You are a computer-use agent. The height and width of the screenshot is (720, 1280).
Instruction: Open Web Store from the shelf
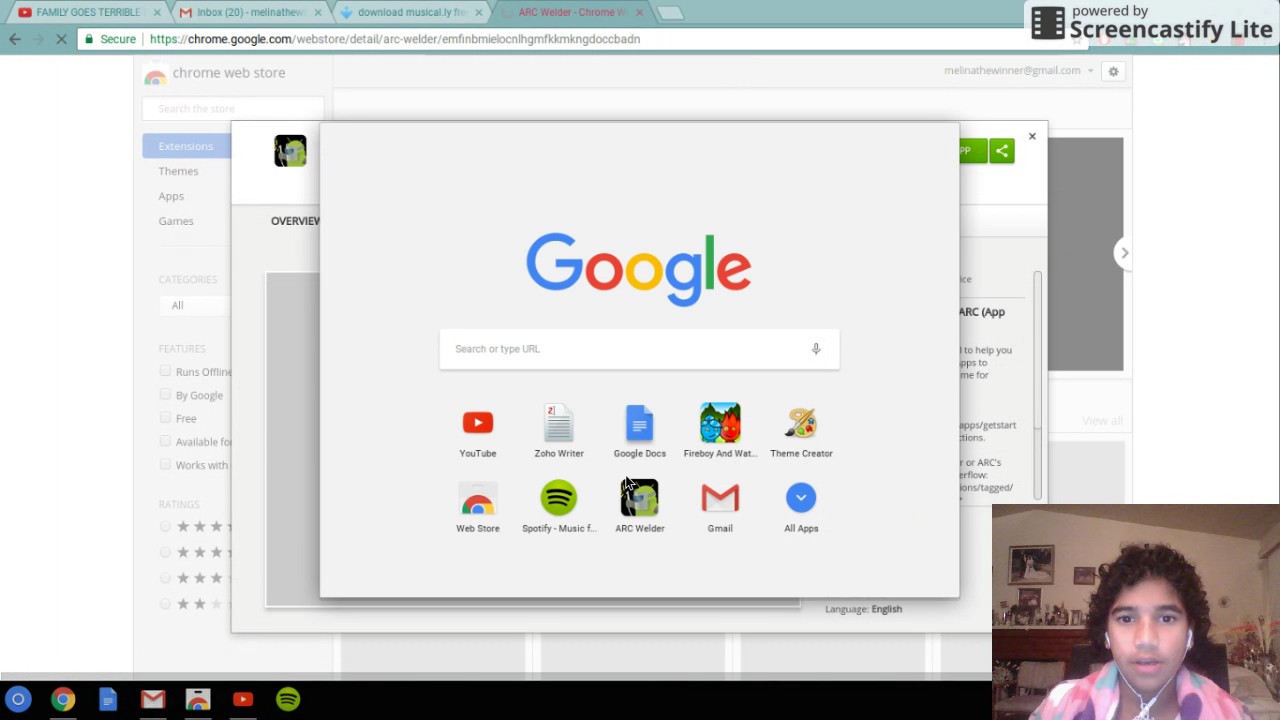pos(198,700)
